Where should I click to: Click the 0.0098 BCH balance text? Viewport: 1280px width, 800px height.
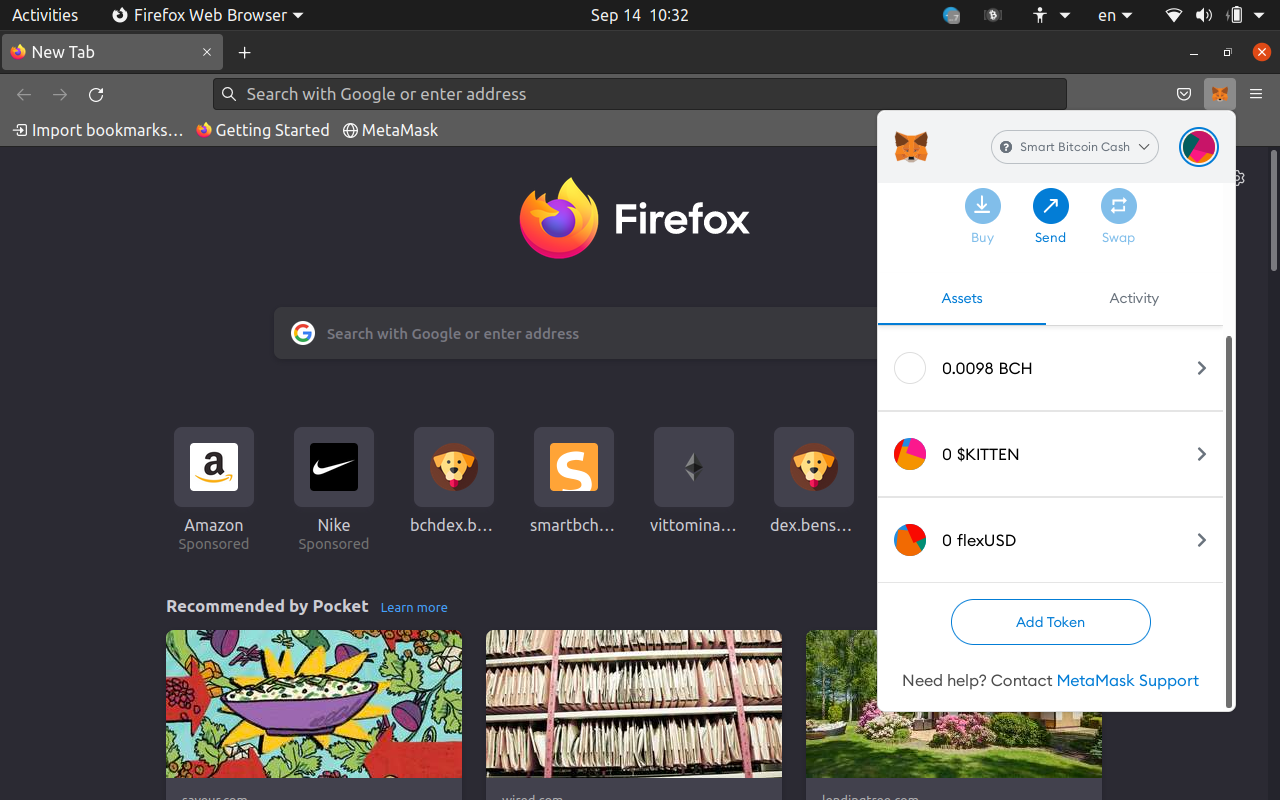click(987, 368)
